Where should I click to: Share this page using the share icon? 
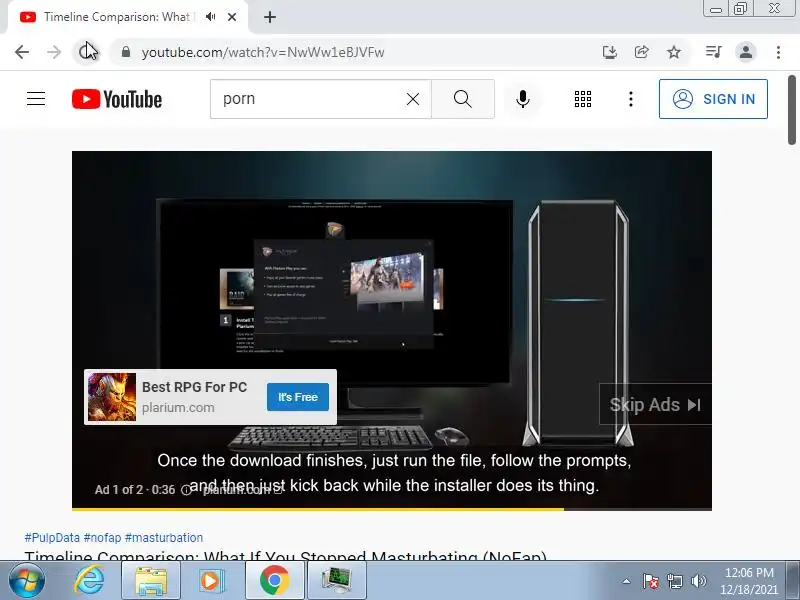(642, 52)
